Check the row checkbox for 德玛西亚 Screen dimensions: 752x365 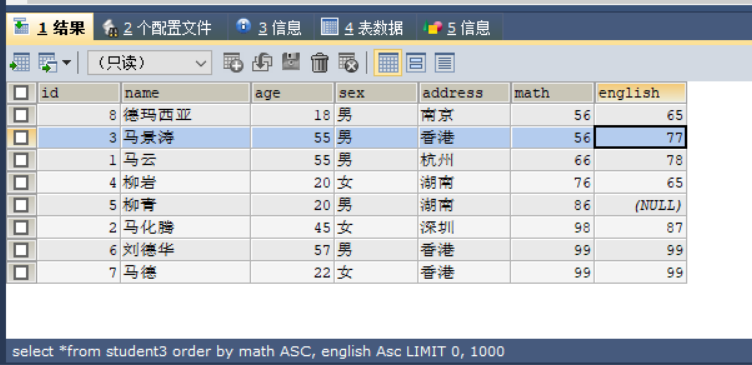click(21, 115)
